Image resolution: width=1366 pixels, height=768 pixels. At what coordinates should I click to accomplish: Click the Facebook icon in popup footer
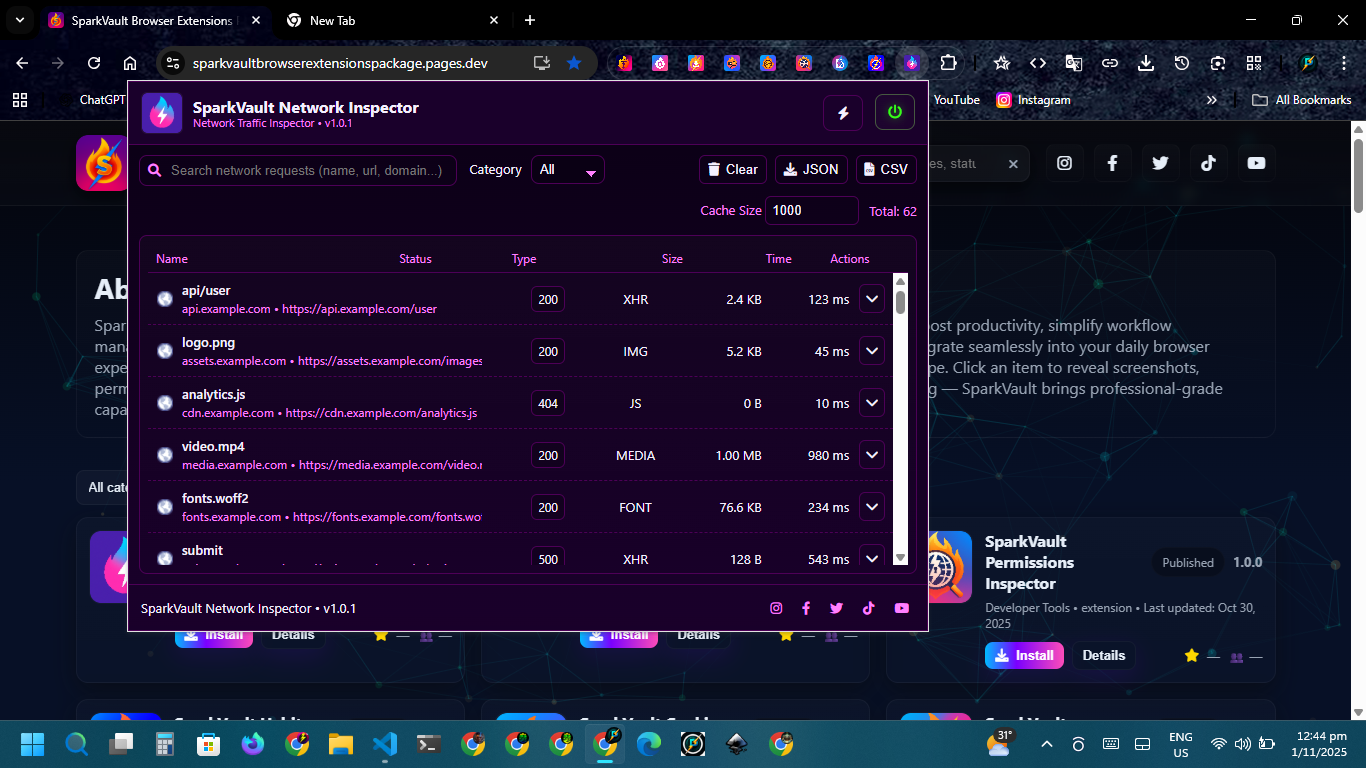tap(806, 608)
